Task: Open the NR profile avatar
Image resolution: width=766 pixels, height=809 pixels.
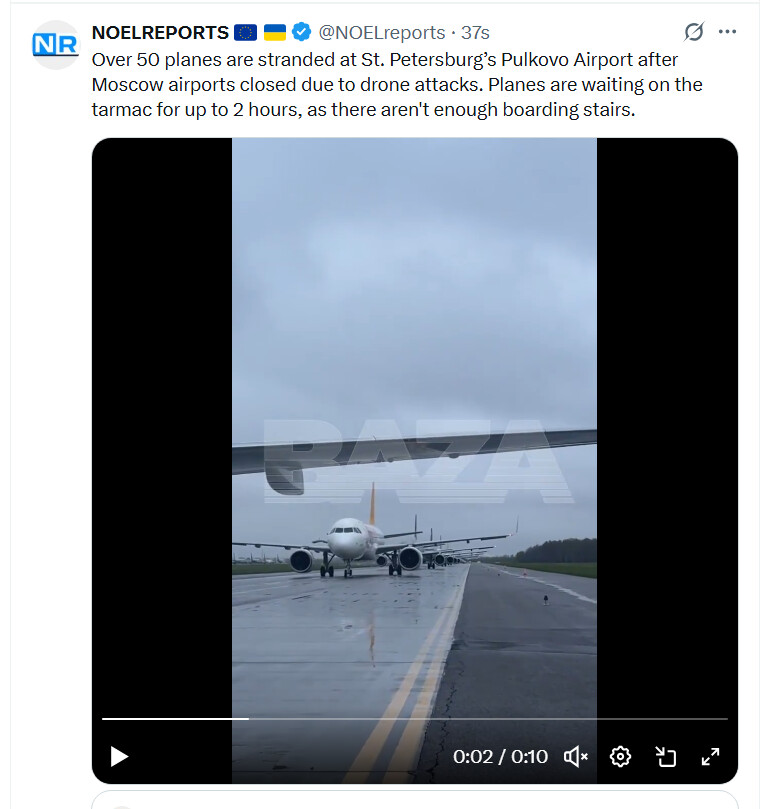Action: pyautogui.click(x=55, y=45)
